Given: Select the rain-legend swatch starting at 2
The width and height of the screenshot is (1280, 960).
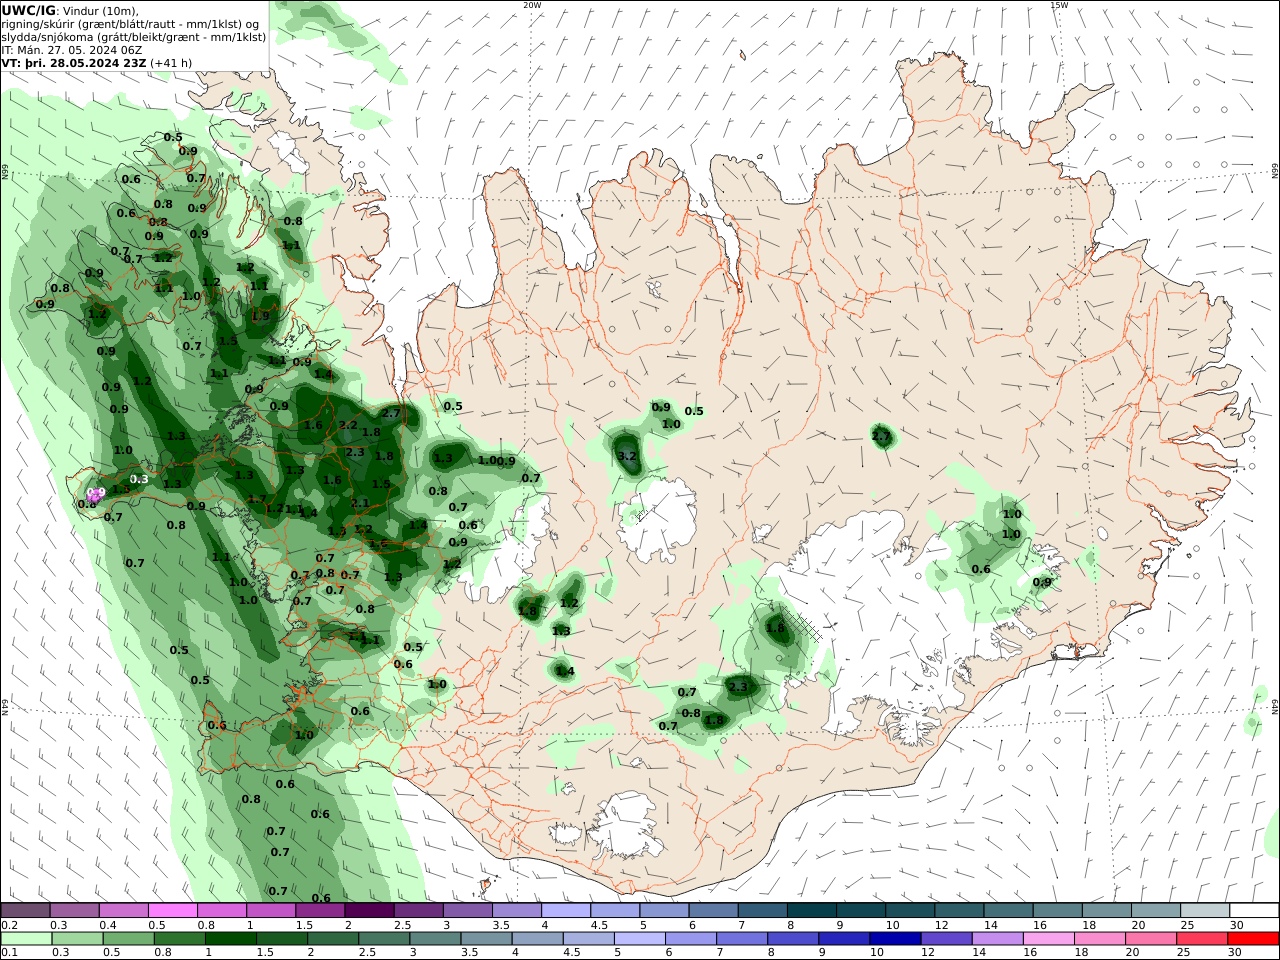Looking at the screenshot, I should click(x=332, y=939).
